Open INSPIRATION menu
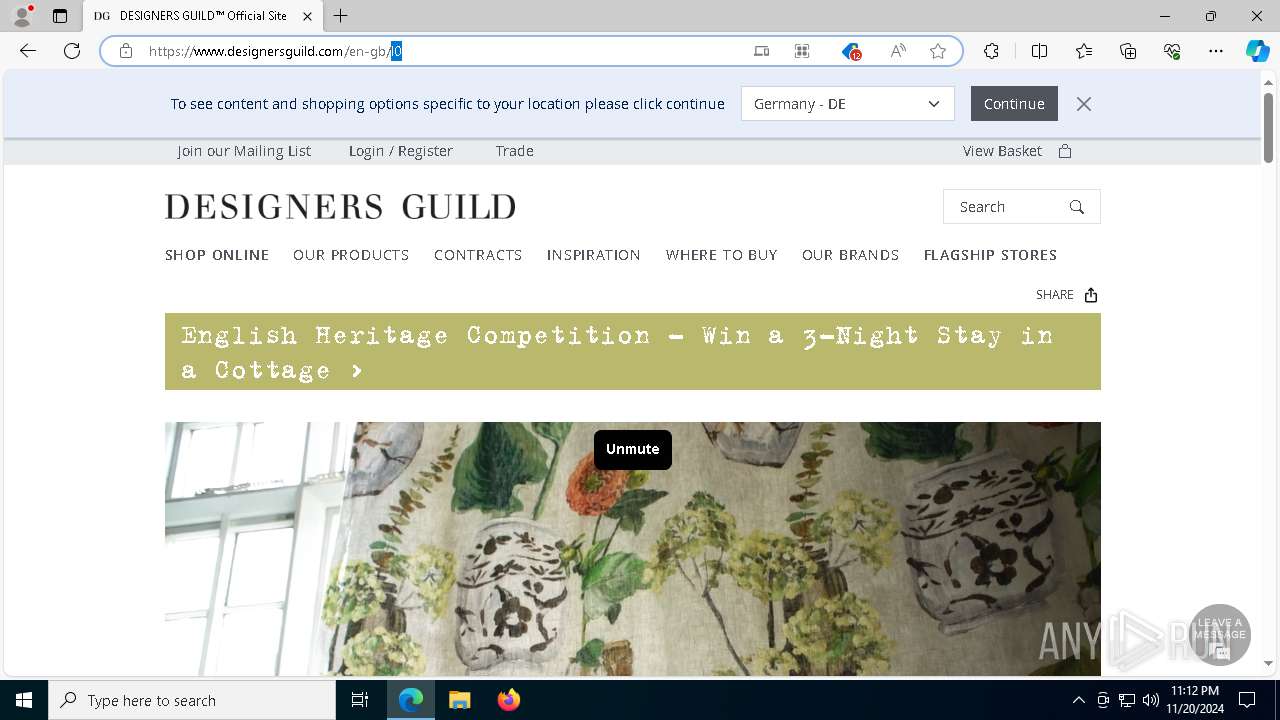Image resolution: width=1280 pixels, height=720 pixels. 594,255
